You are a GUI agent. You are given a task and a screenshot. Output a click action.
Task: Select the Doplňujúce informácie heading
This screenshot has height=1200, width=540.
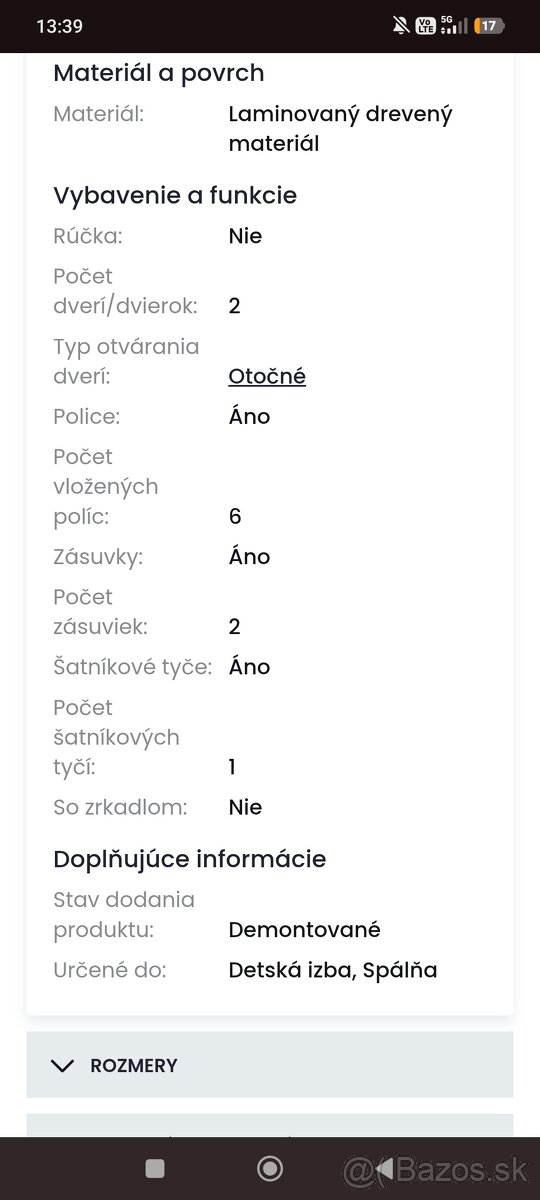tap(190, 859)
